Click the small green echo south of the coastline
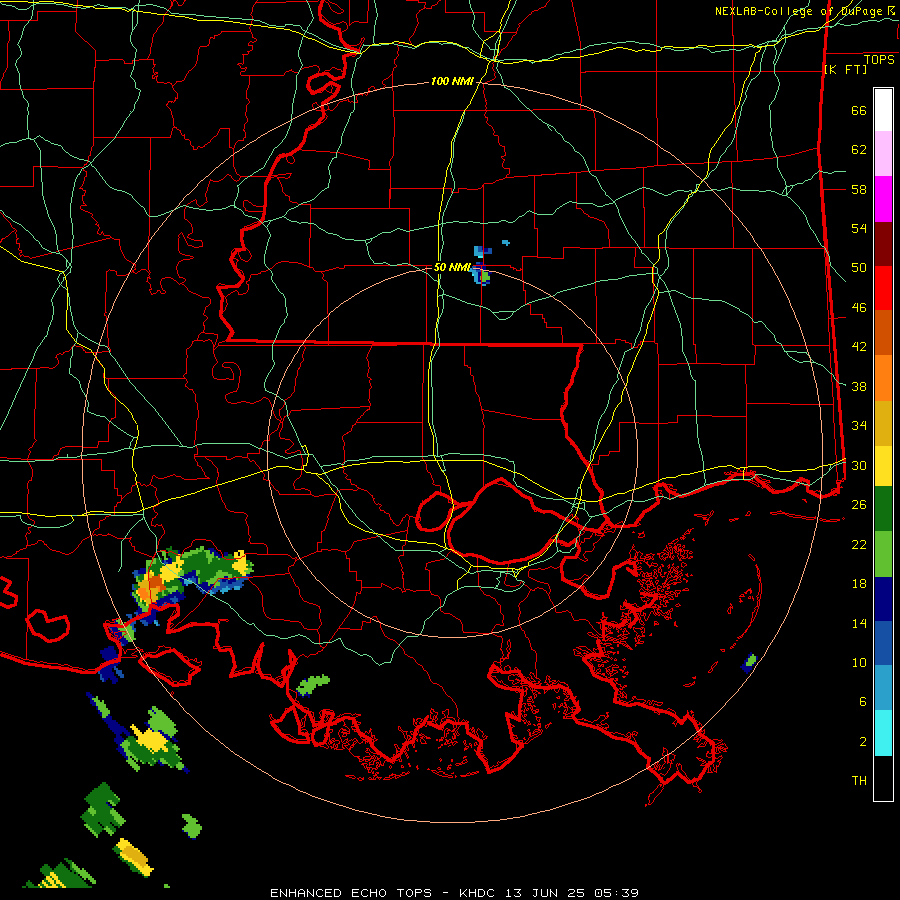This screenshot has height=900, width=900. click(x=313, y=685)
